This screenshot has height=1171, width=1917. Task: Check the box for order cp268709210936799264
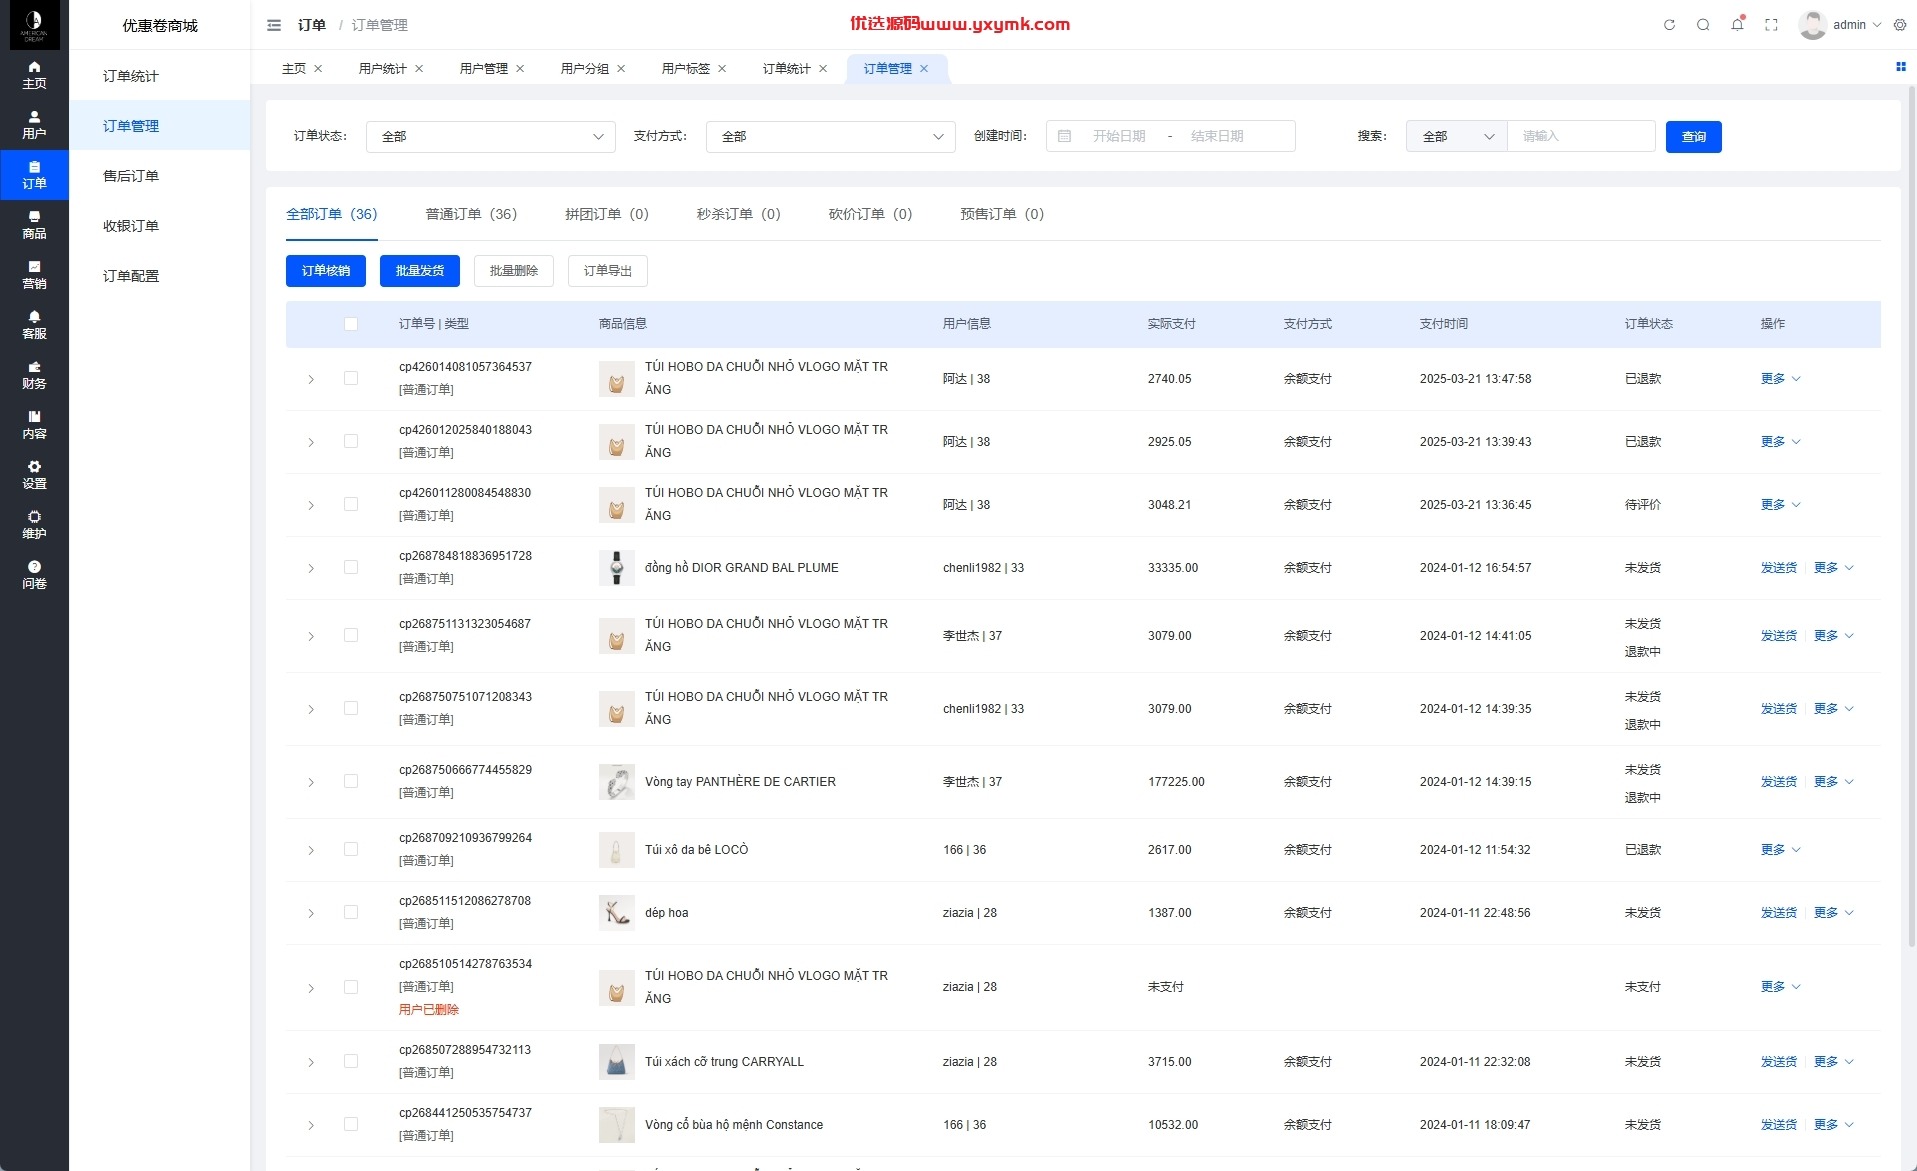pos(351,849)
